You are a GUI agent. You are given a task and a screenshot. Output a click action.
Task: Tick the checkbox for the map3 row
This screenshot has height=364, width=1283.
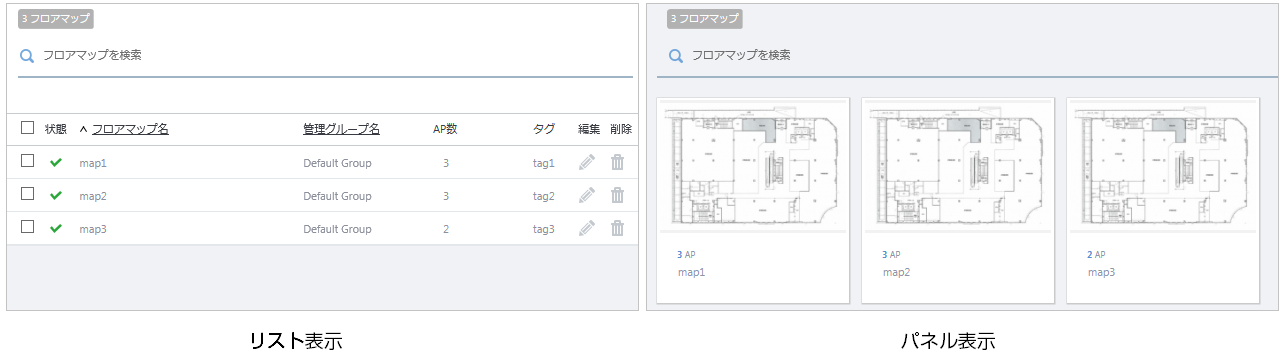click(28, 227)
